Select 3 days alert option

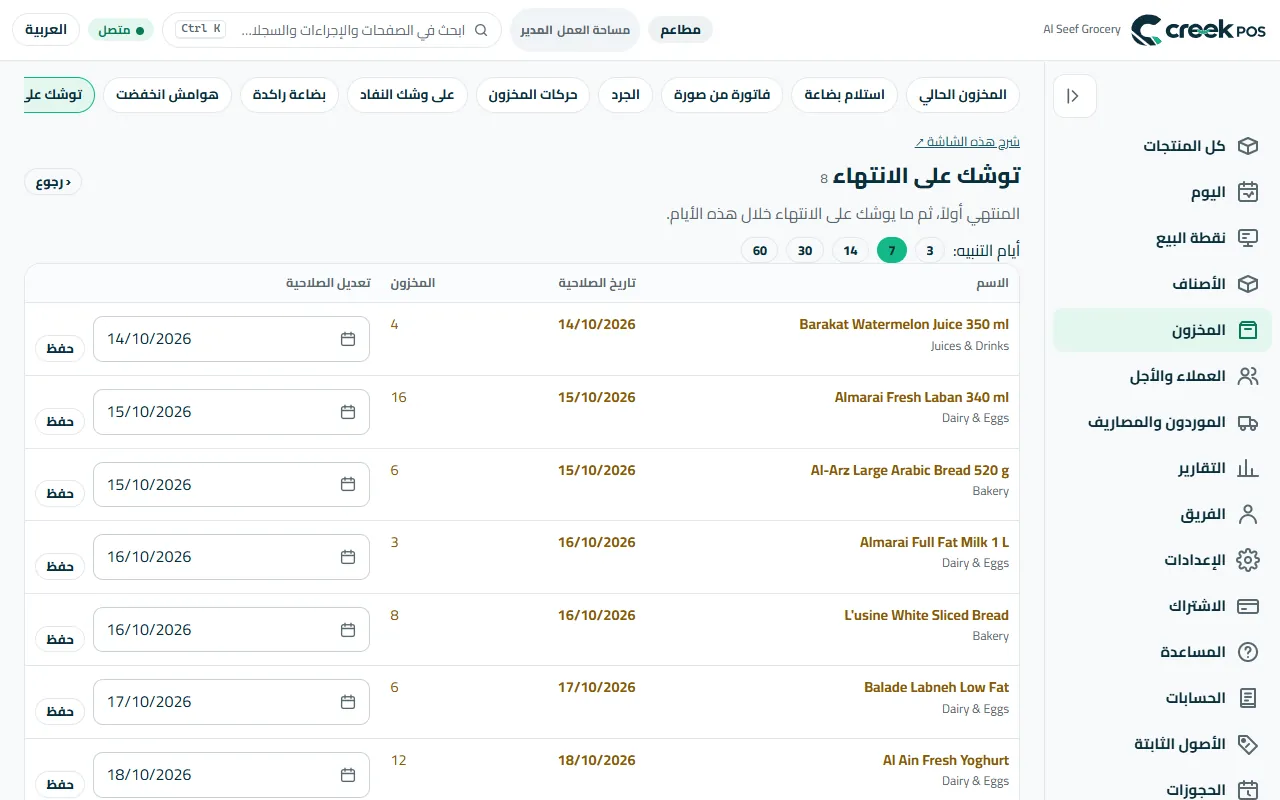929,250
